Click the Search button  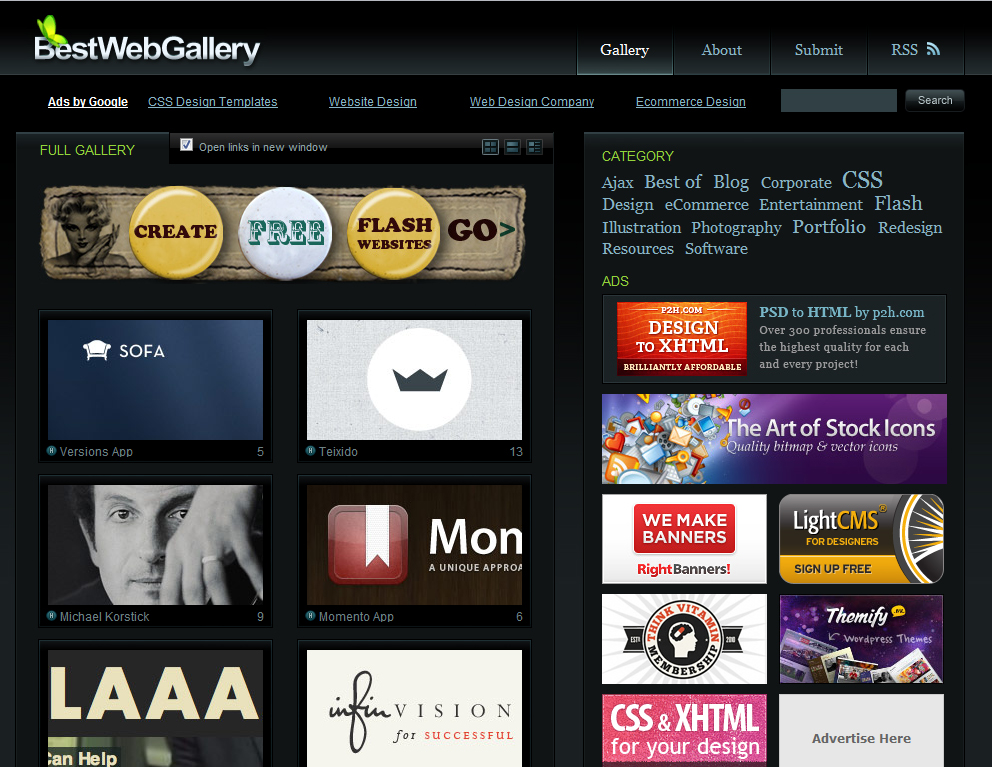[x=934, y=101]
